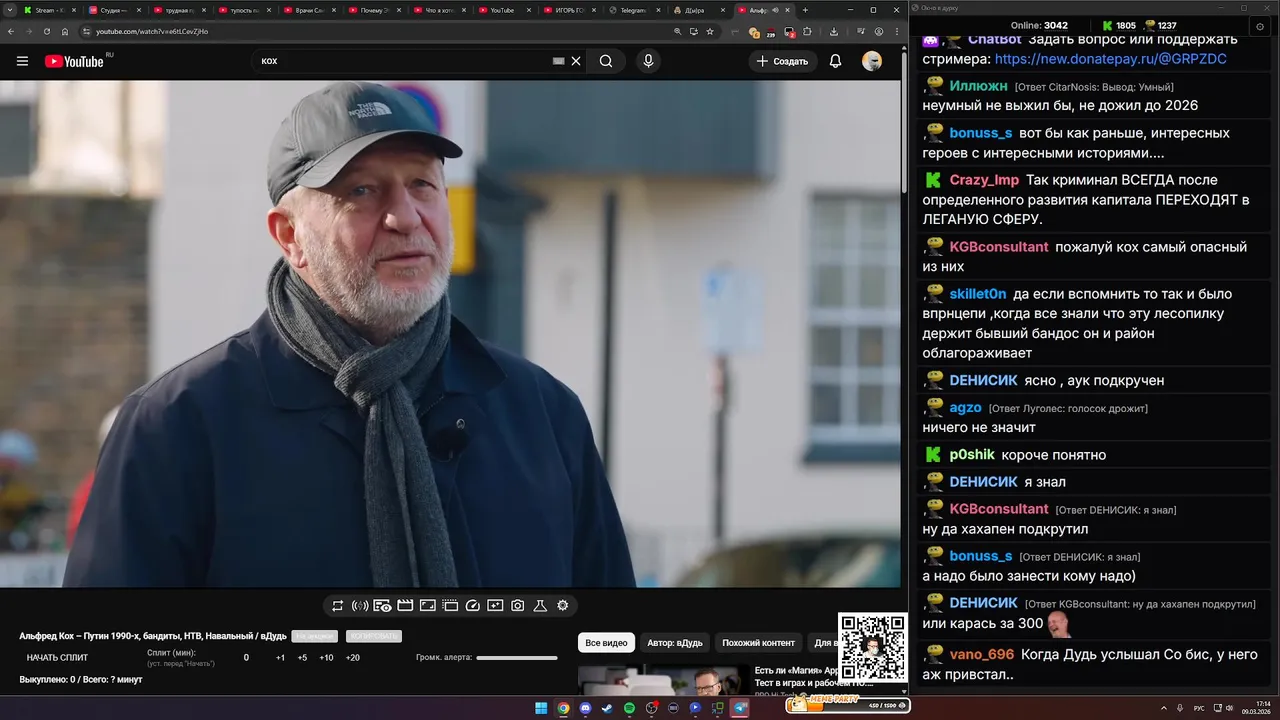Open a new browser tab

pyautogui.click(x=805, y=10)
